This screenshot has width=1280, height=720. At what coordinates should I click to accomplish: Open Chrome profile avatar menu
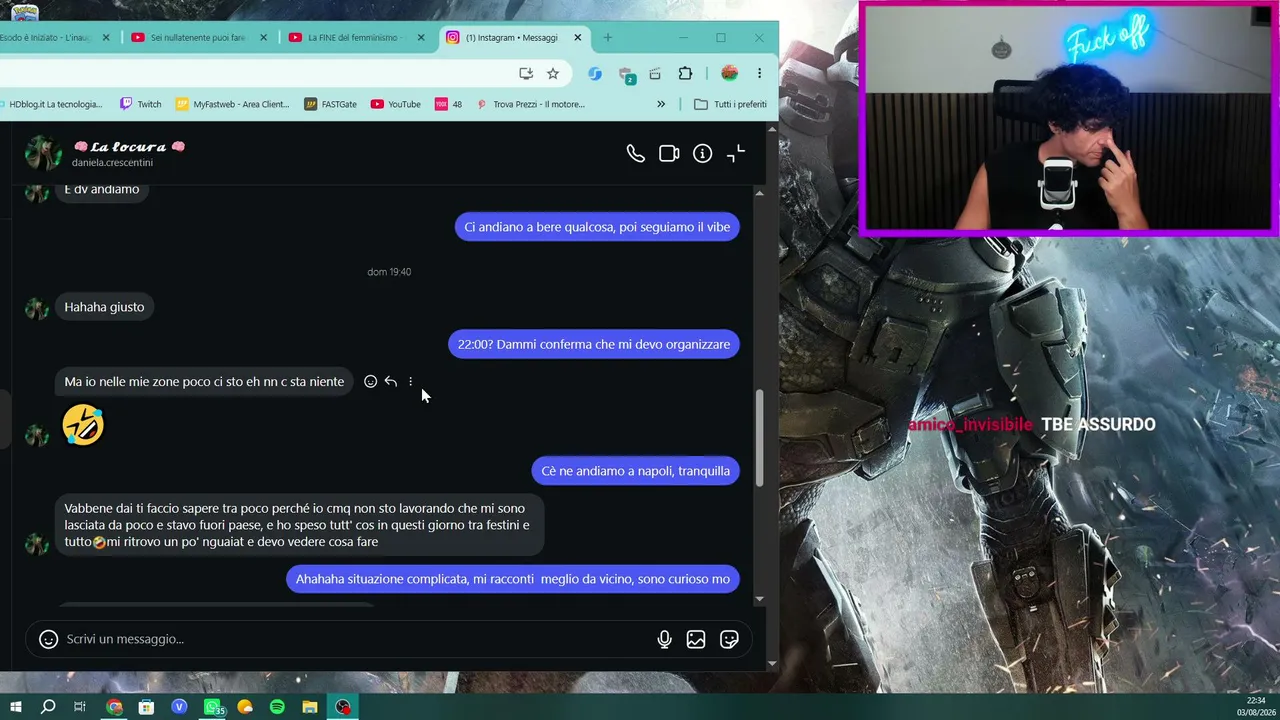[729, 73]
